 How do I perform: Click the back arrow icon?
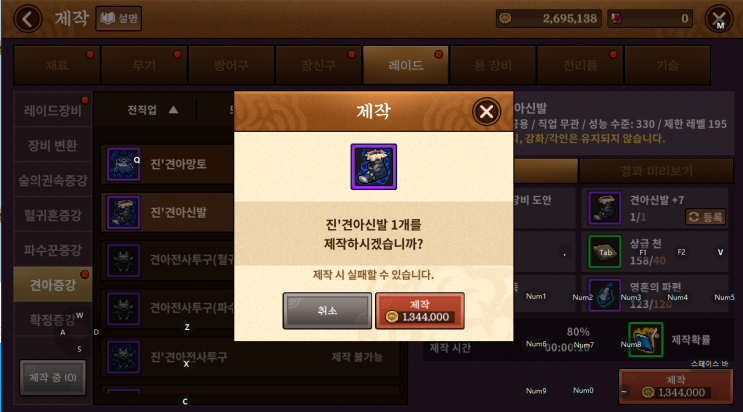[27, 19]
